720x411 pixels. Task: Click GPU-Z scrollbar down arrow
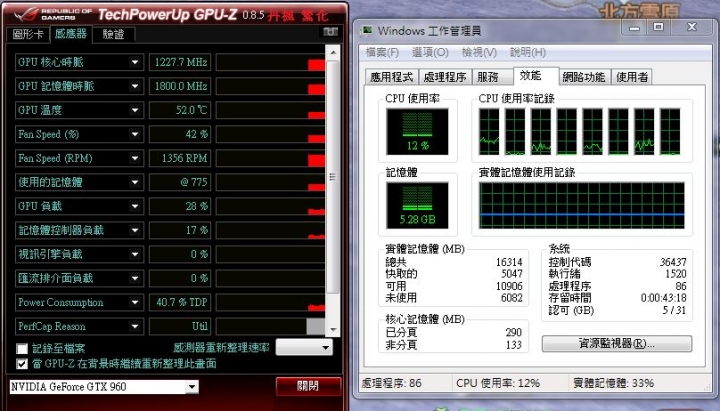tap(333, 330)
